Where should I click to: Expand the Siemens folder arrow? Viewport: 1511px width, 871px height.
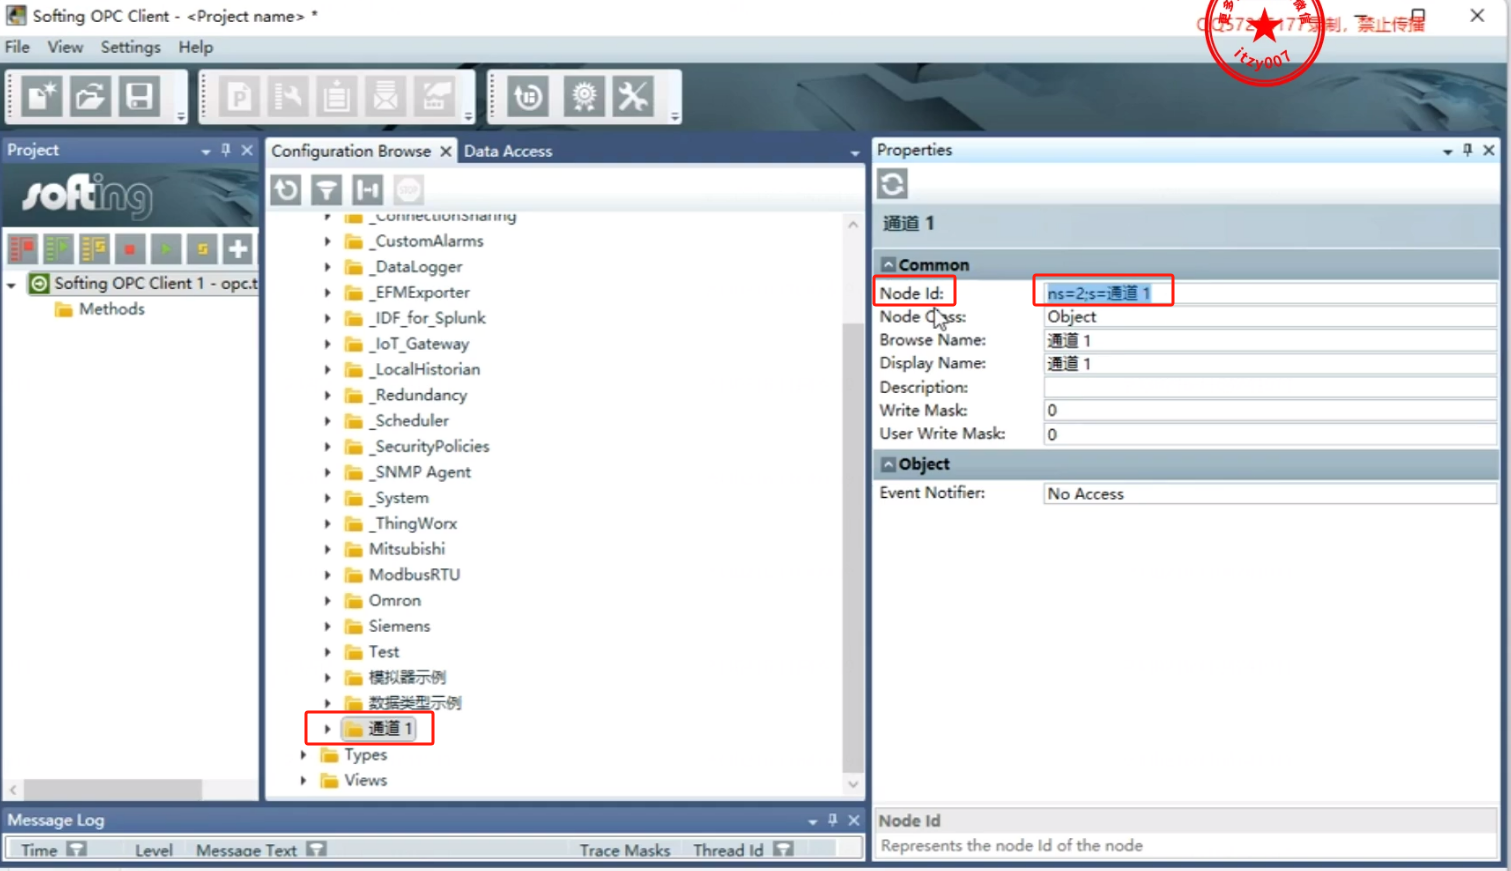click(327, 626)
